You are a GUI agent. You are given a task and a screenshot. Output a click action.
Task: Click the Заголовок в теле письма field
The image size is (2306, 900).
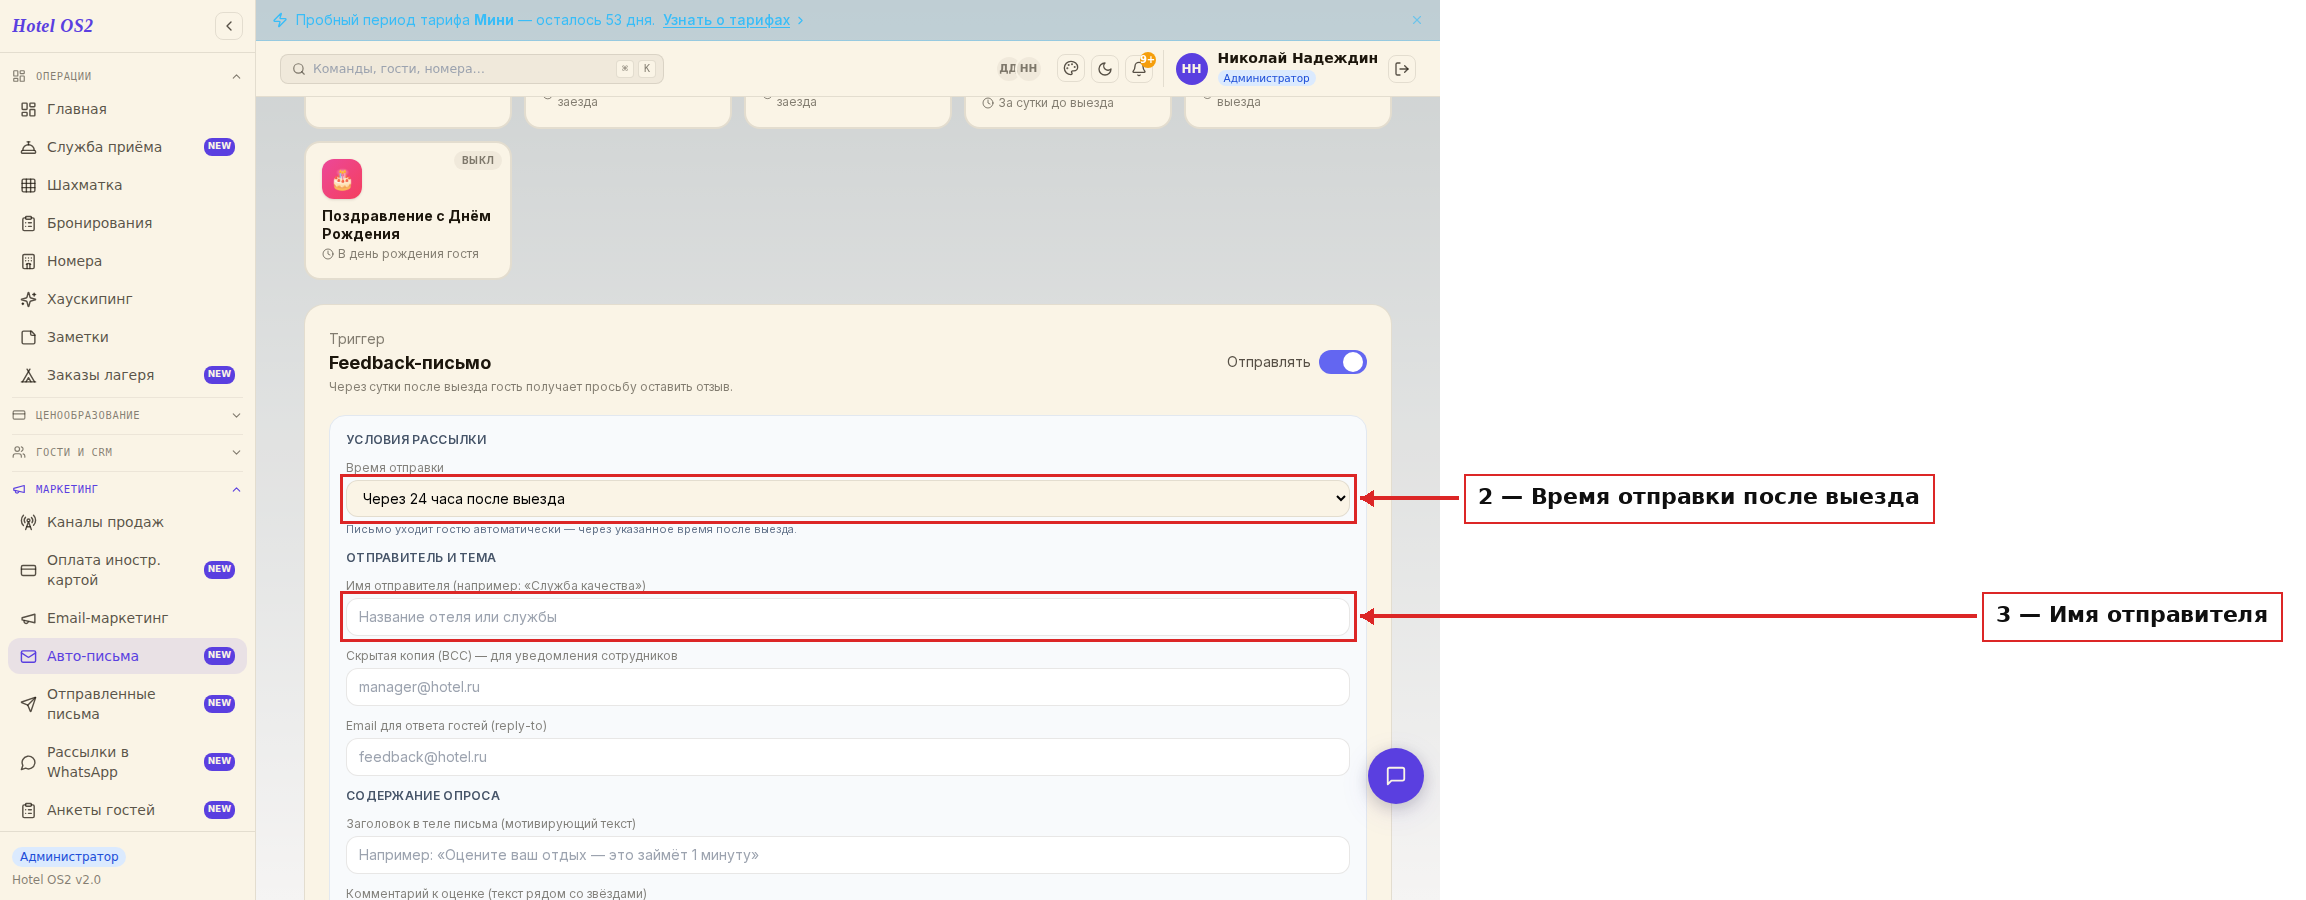click(848, 855)
